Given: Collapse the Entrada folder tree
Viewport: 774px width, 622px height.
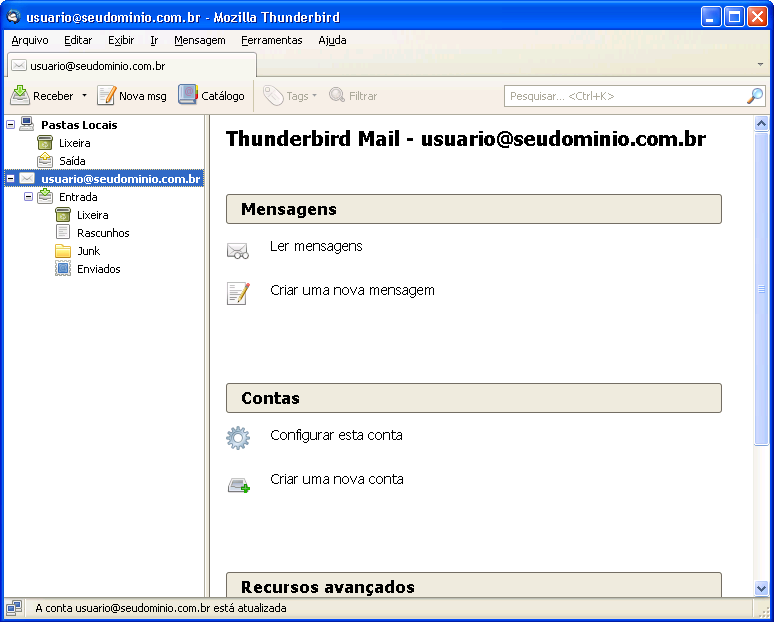Looking at the screenshot, I should [x=28, y=197].
